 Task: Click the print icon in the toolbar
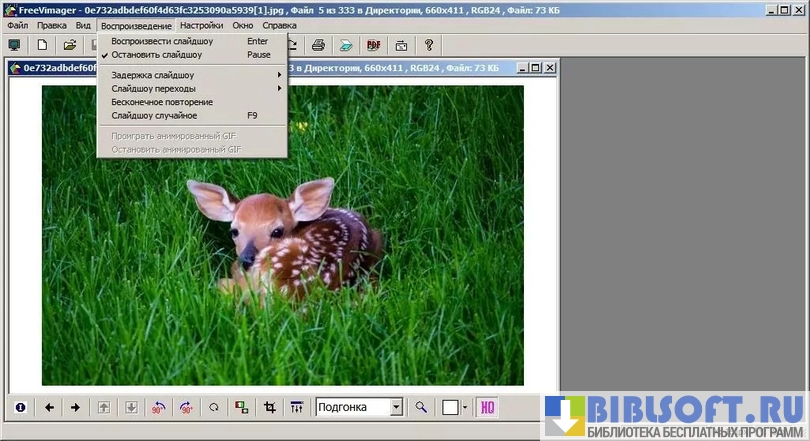[318, 45]
